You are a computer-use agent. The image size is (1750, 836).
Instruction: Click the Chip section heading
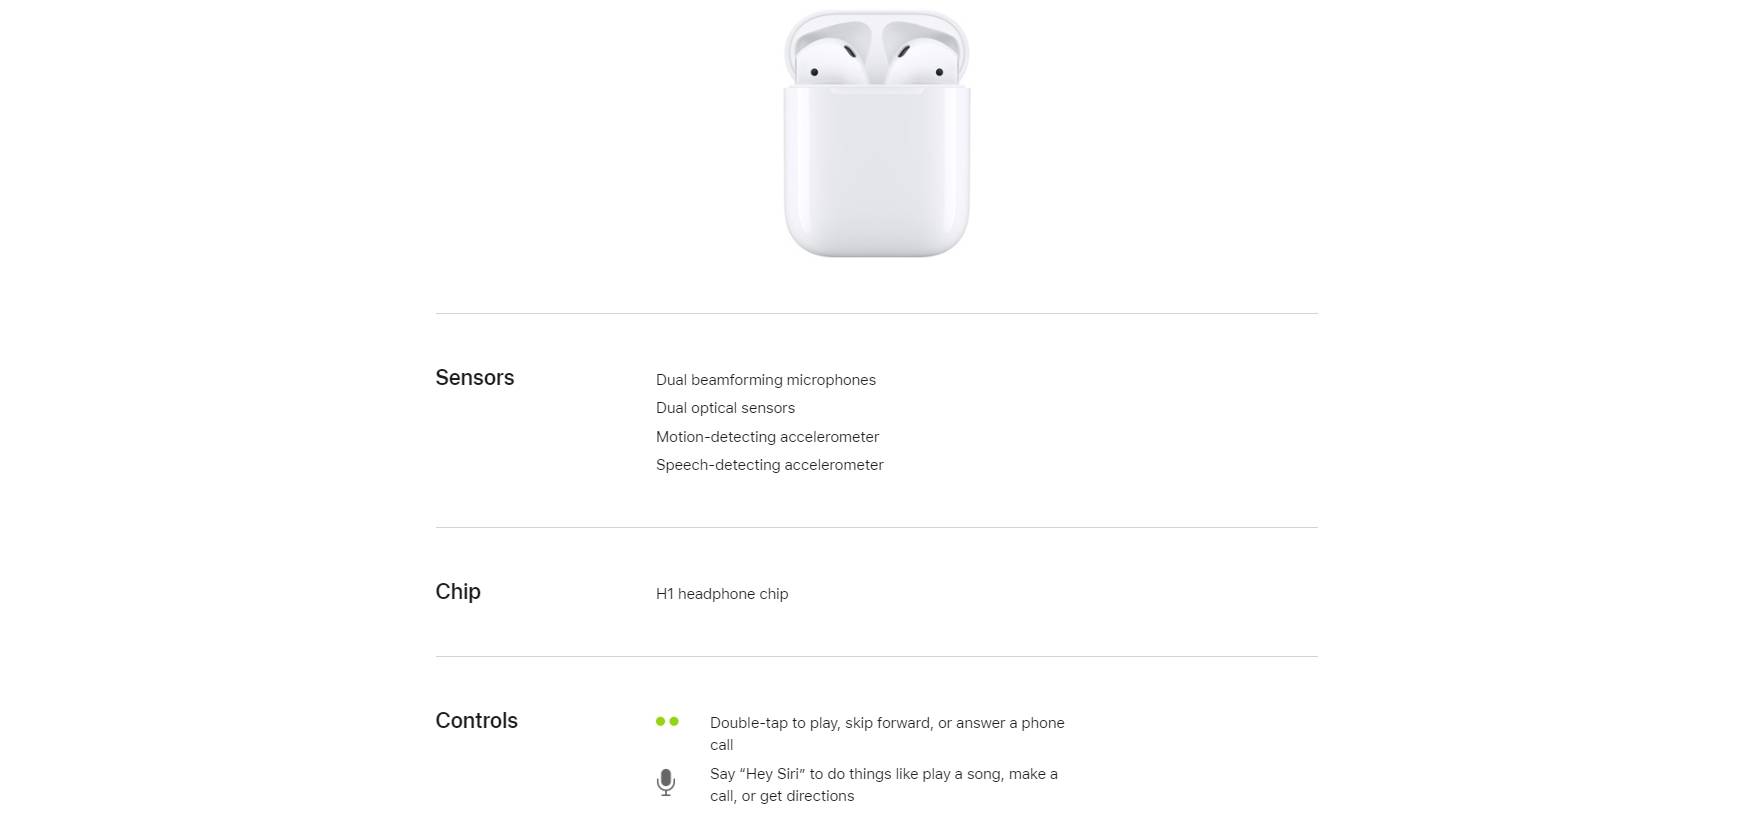(458, 592)
